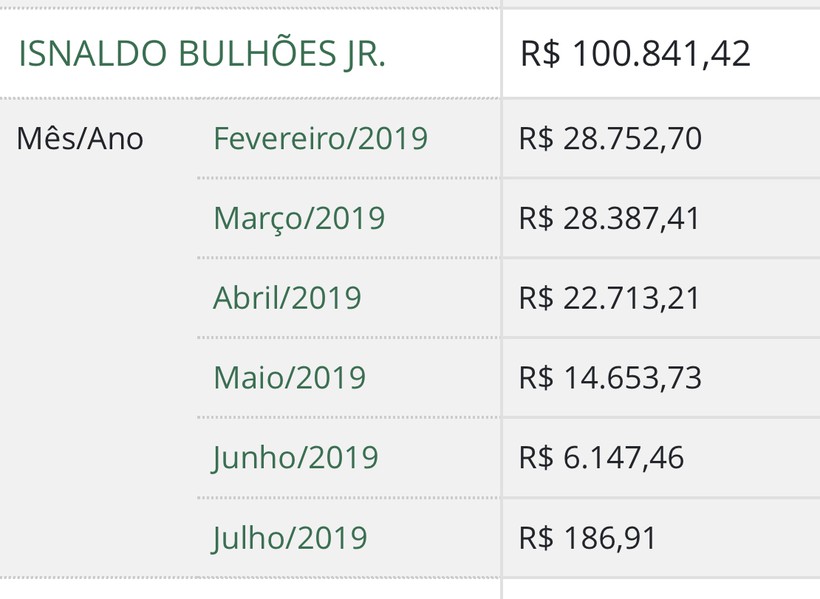Select the value R$ 14.653,73
Image resolution: width=820 pixels, height=599 pixels.
610,378
